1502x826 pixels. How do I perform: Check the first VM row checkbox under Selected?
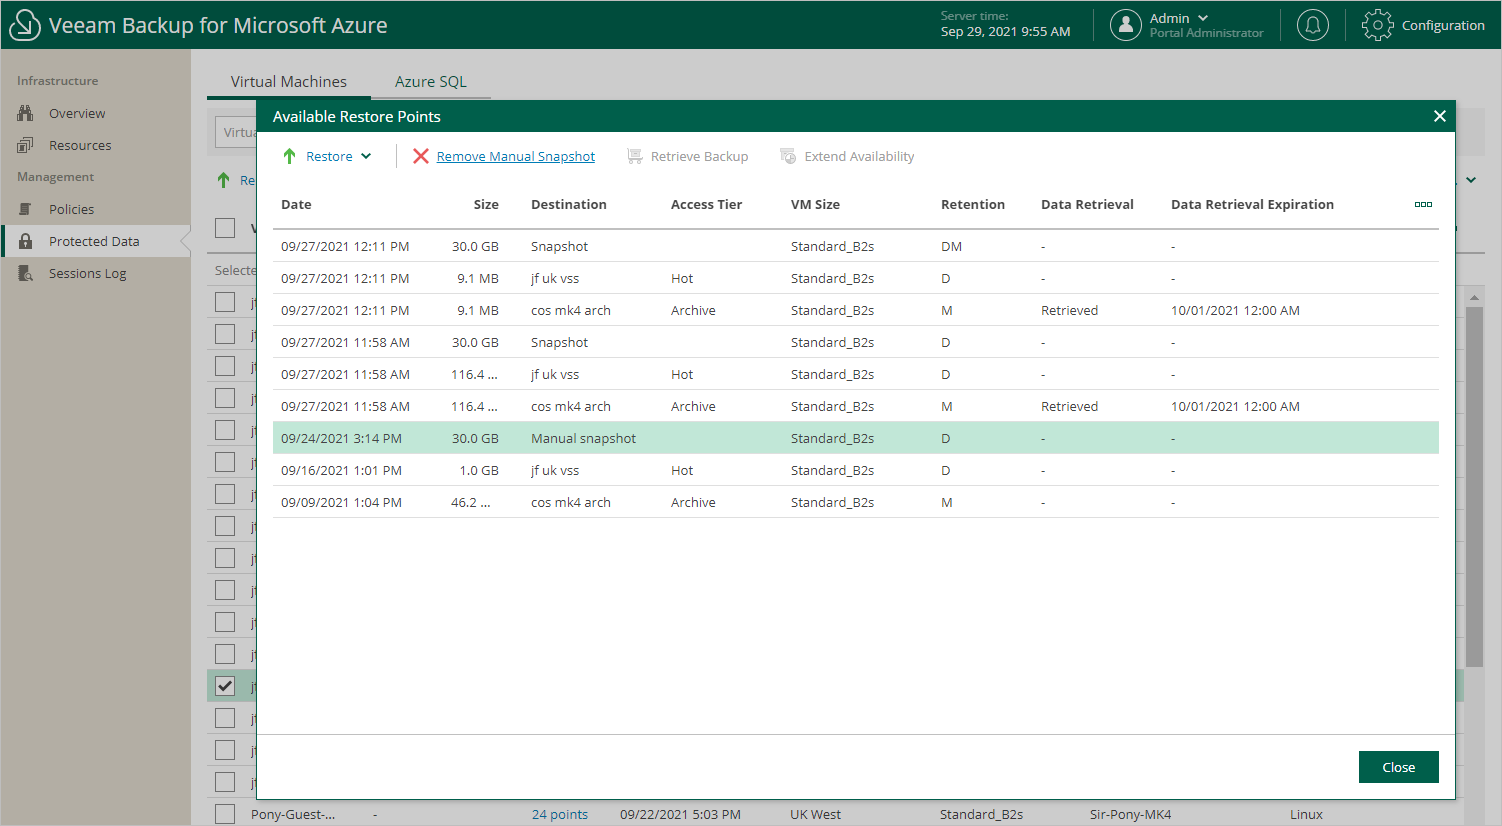point(225,302)
